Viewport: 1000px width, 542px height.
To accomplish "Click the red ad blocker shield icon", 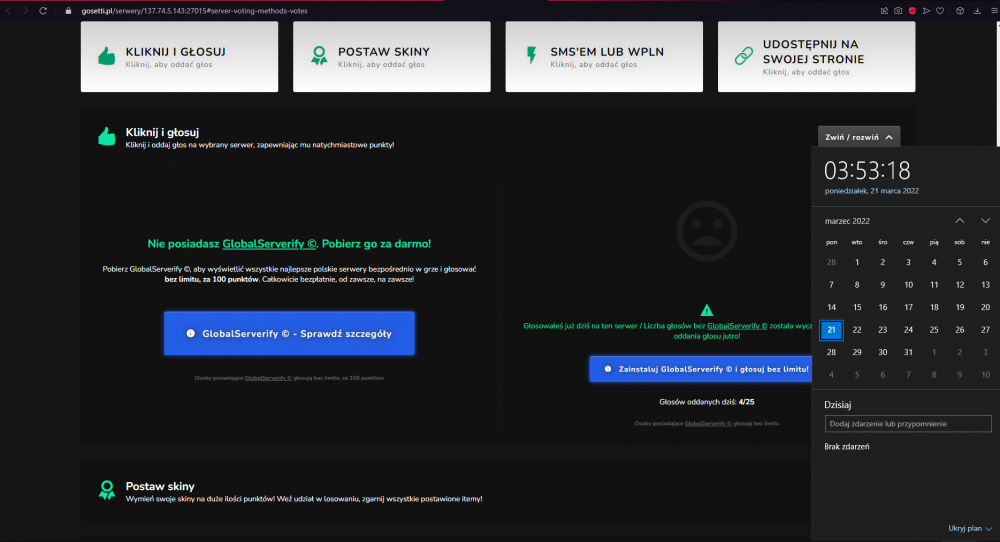I will tap(912, 11).
